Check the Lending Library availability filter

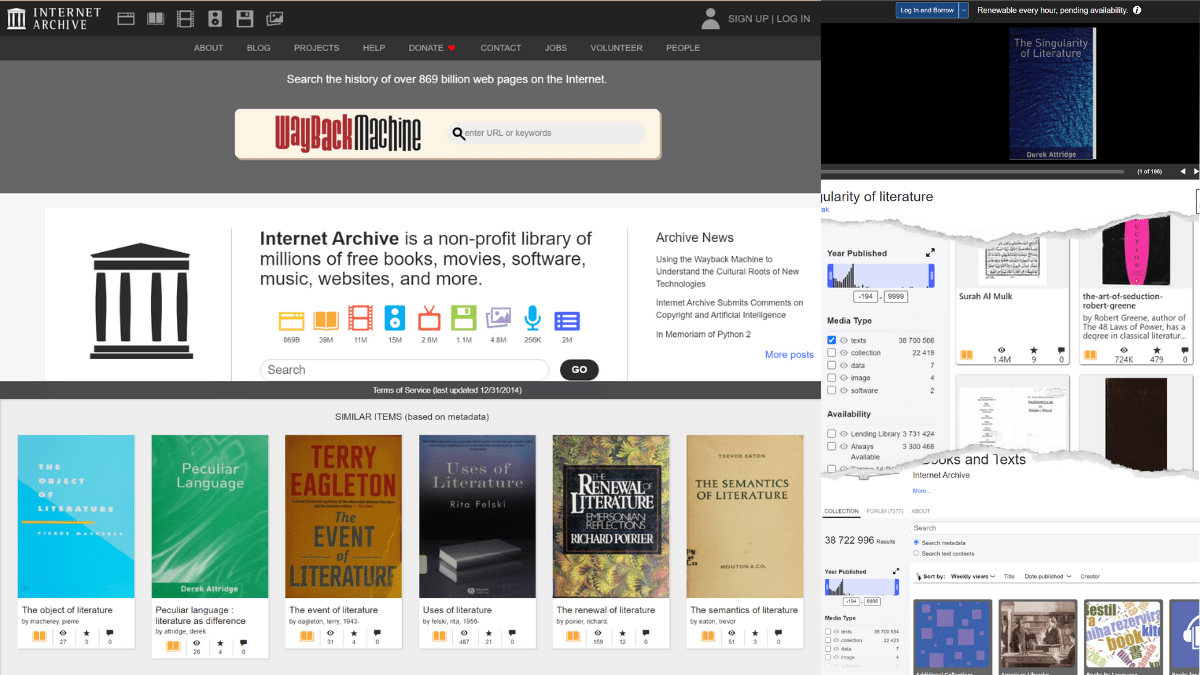[833, 434]
